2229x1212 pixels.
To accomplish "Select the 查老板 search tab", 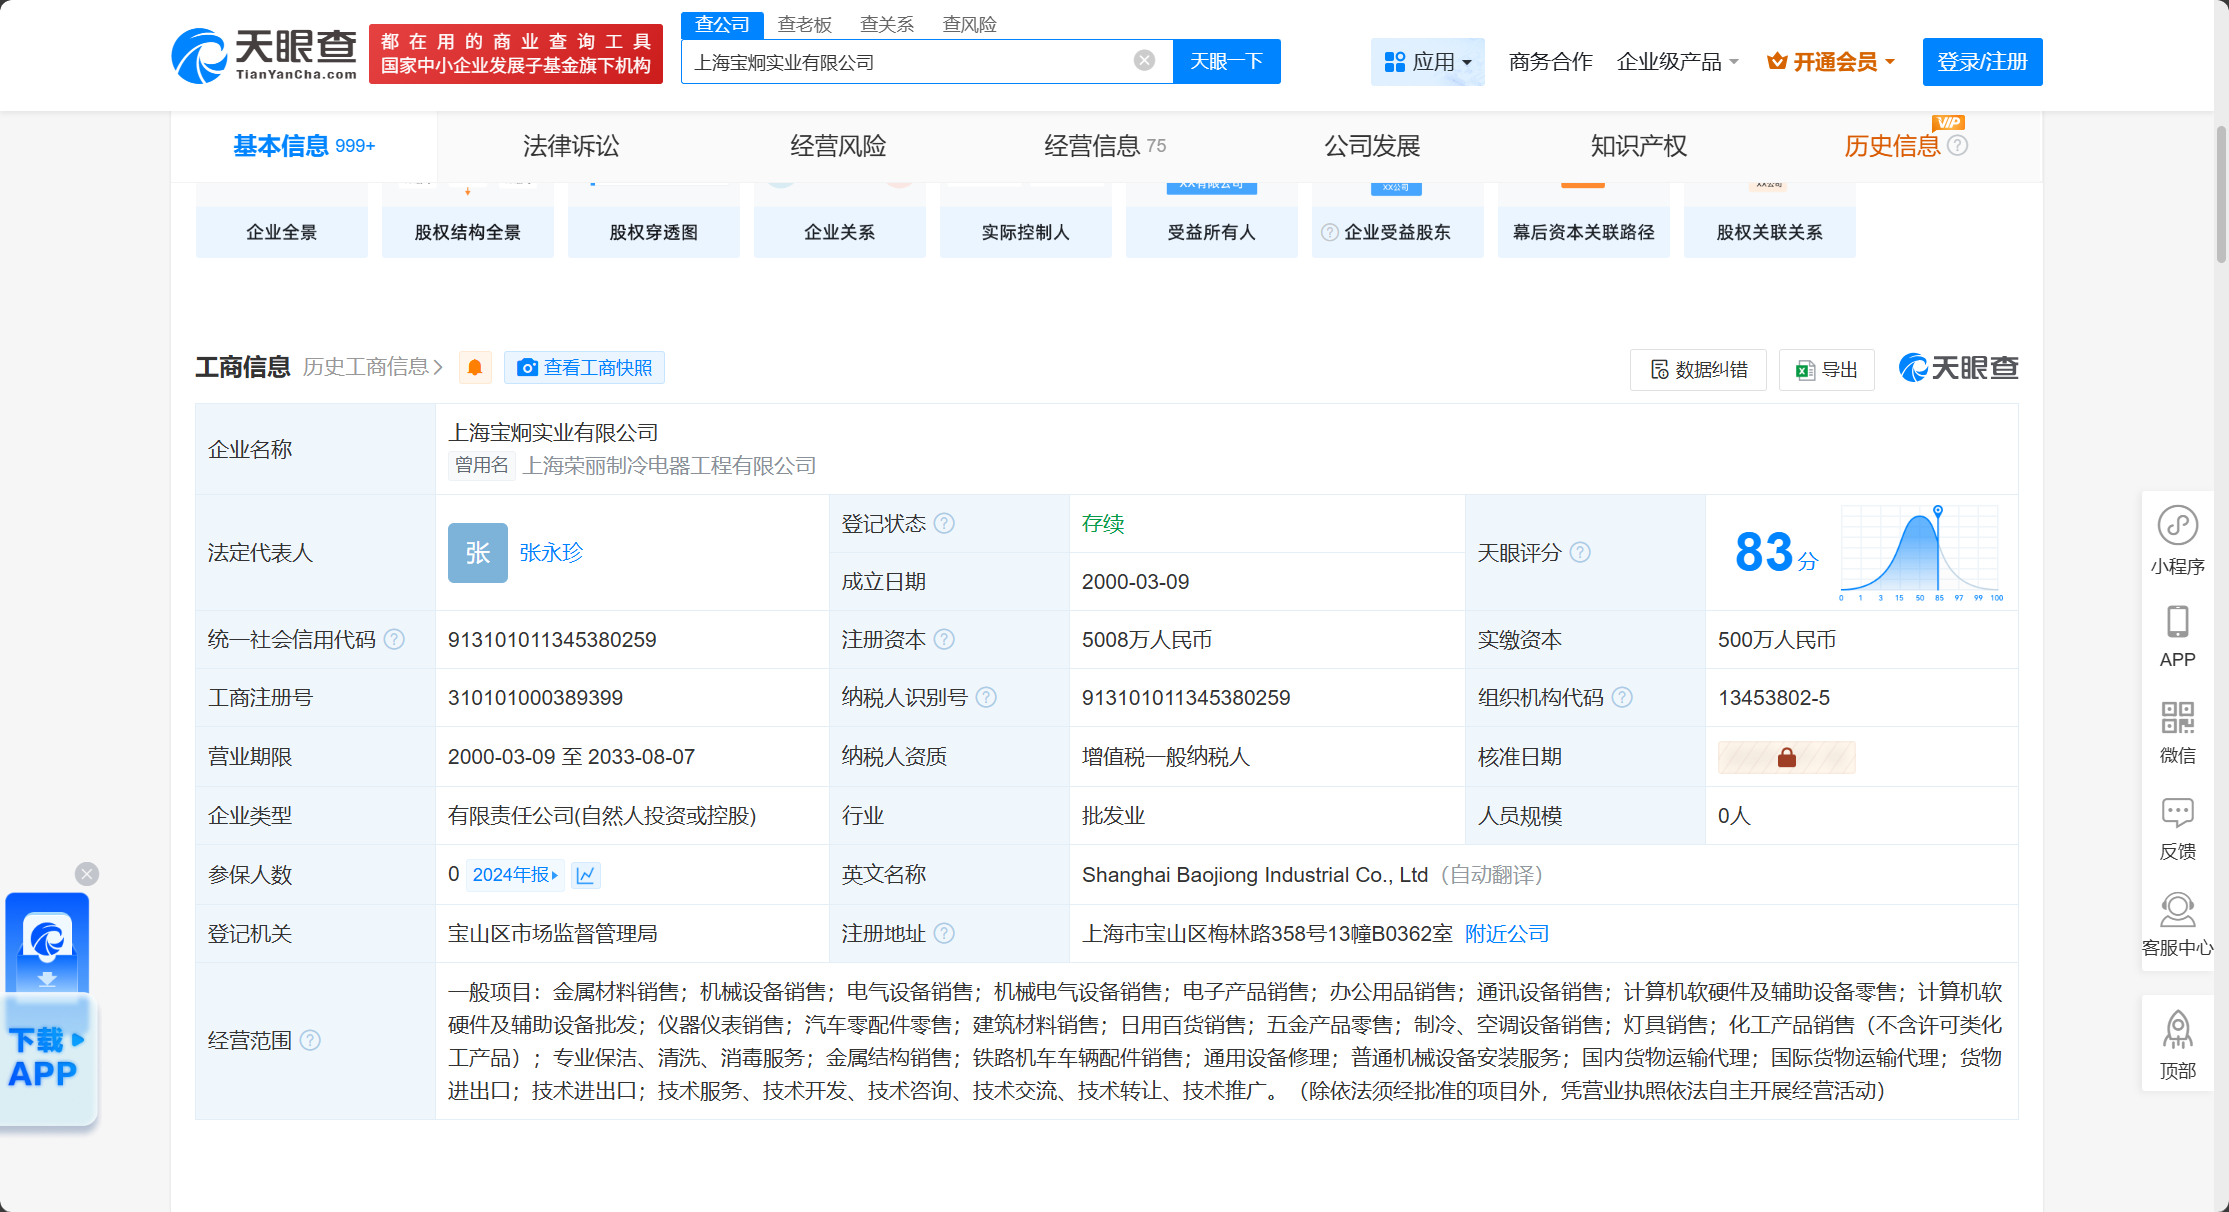I will 804,24.
